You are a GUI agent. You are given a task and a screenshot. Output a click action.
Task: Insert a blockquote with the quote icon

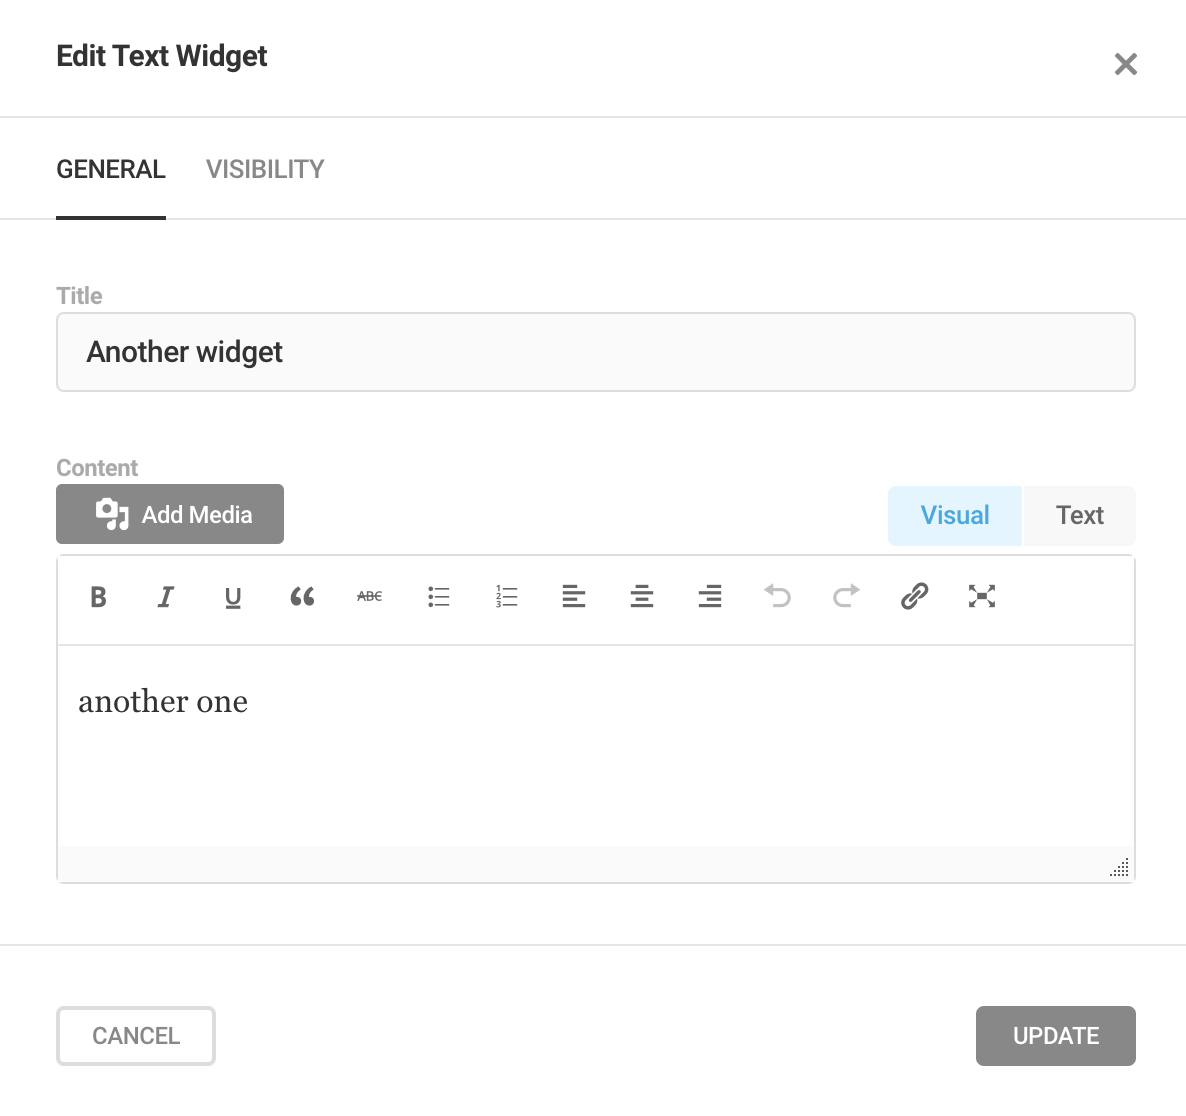(302, 597)
